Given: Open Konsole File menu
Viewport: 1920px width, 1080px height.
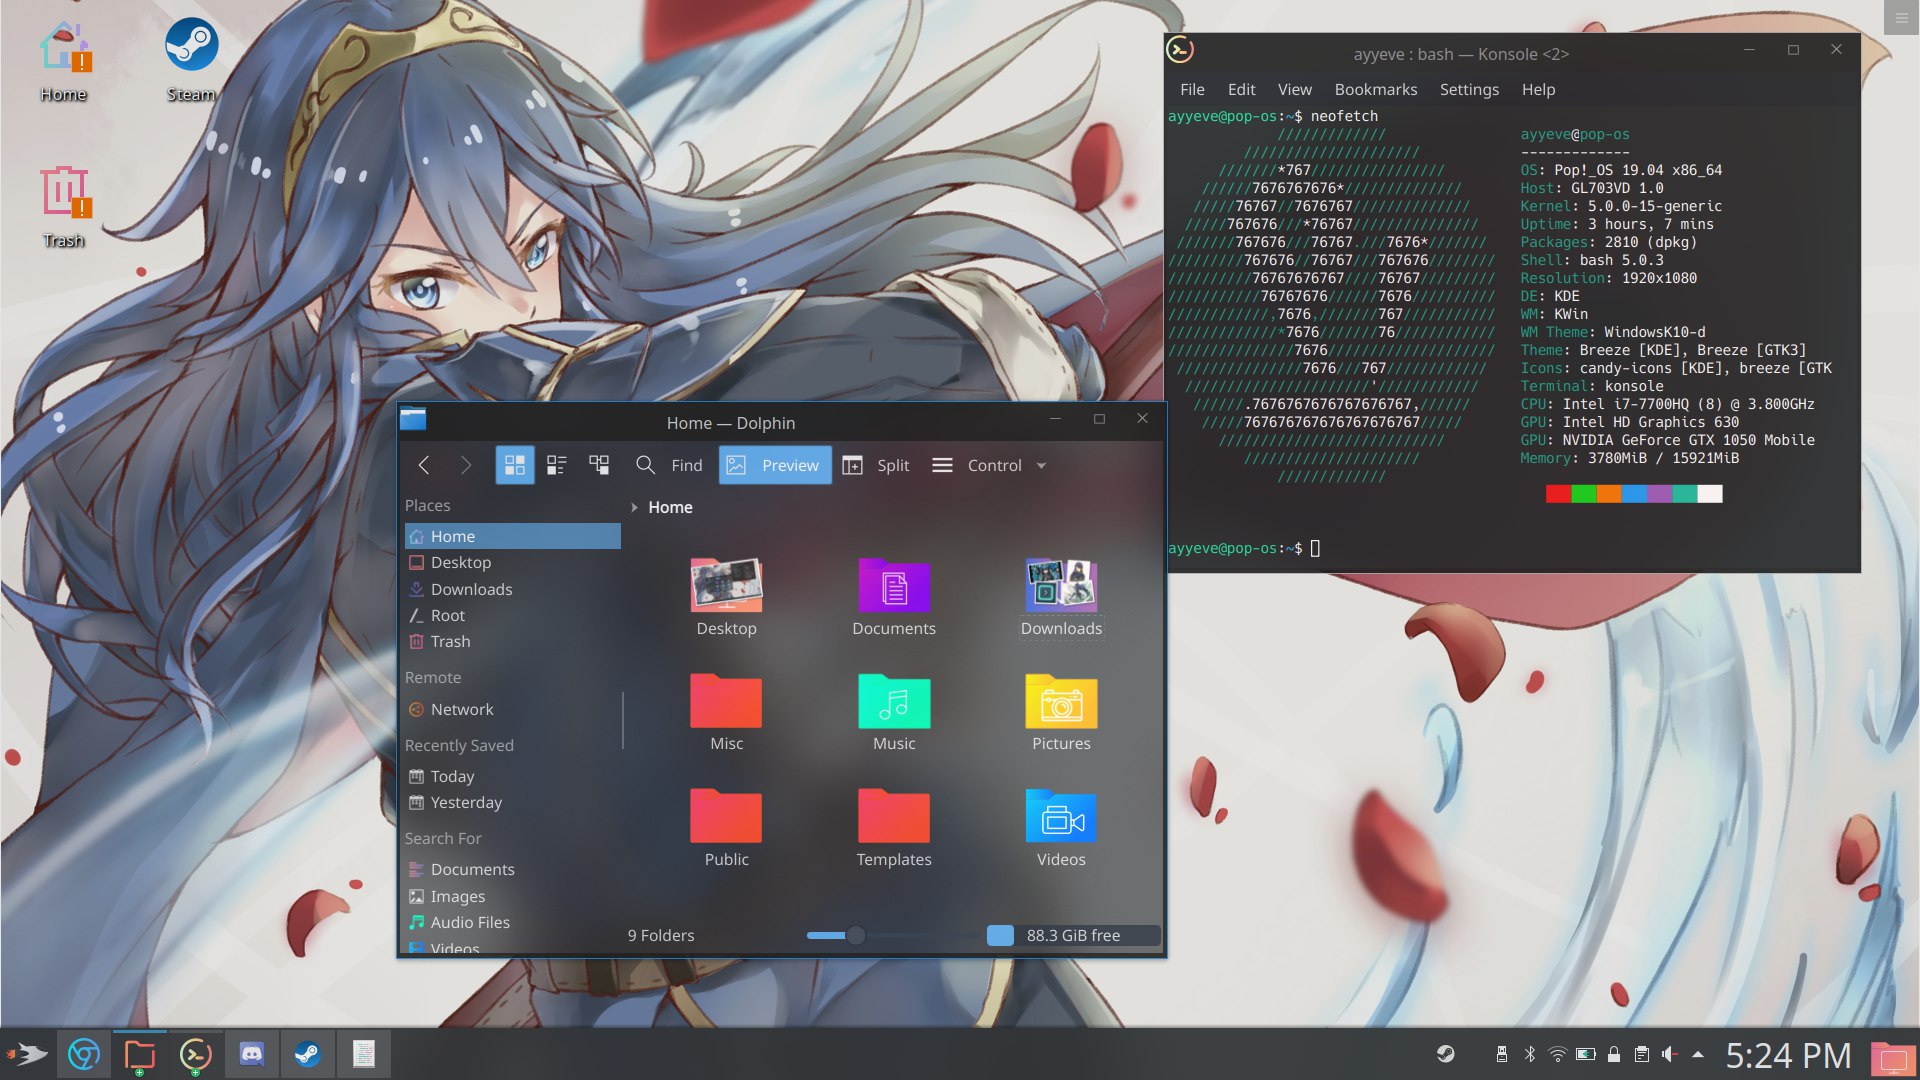Looking at the screenshot, I should 1192,90.
